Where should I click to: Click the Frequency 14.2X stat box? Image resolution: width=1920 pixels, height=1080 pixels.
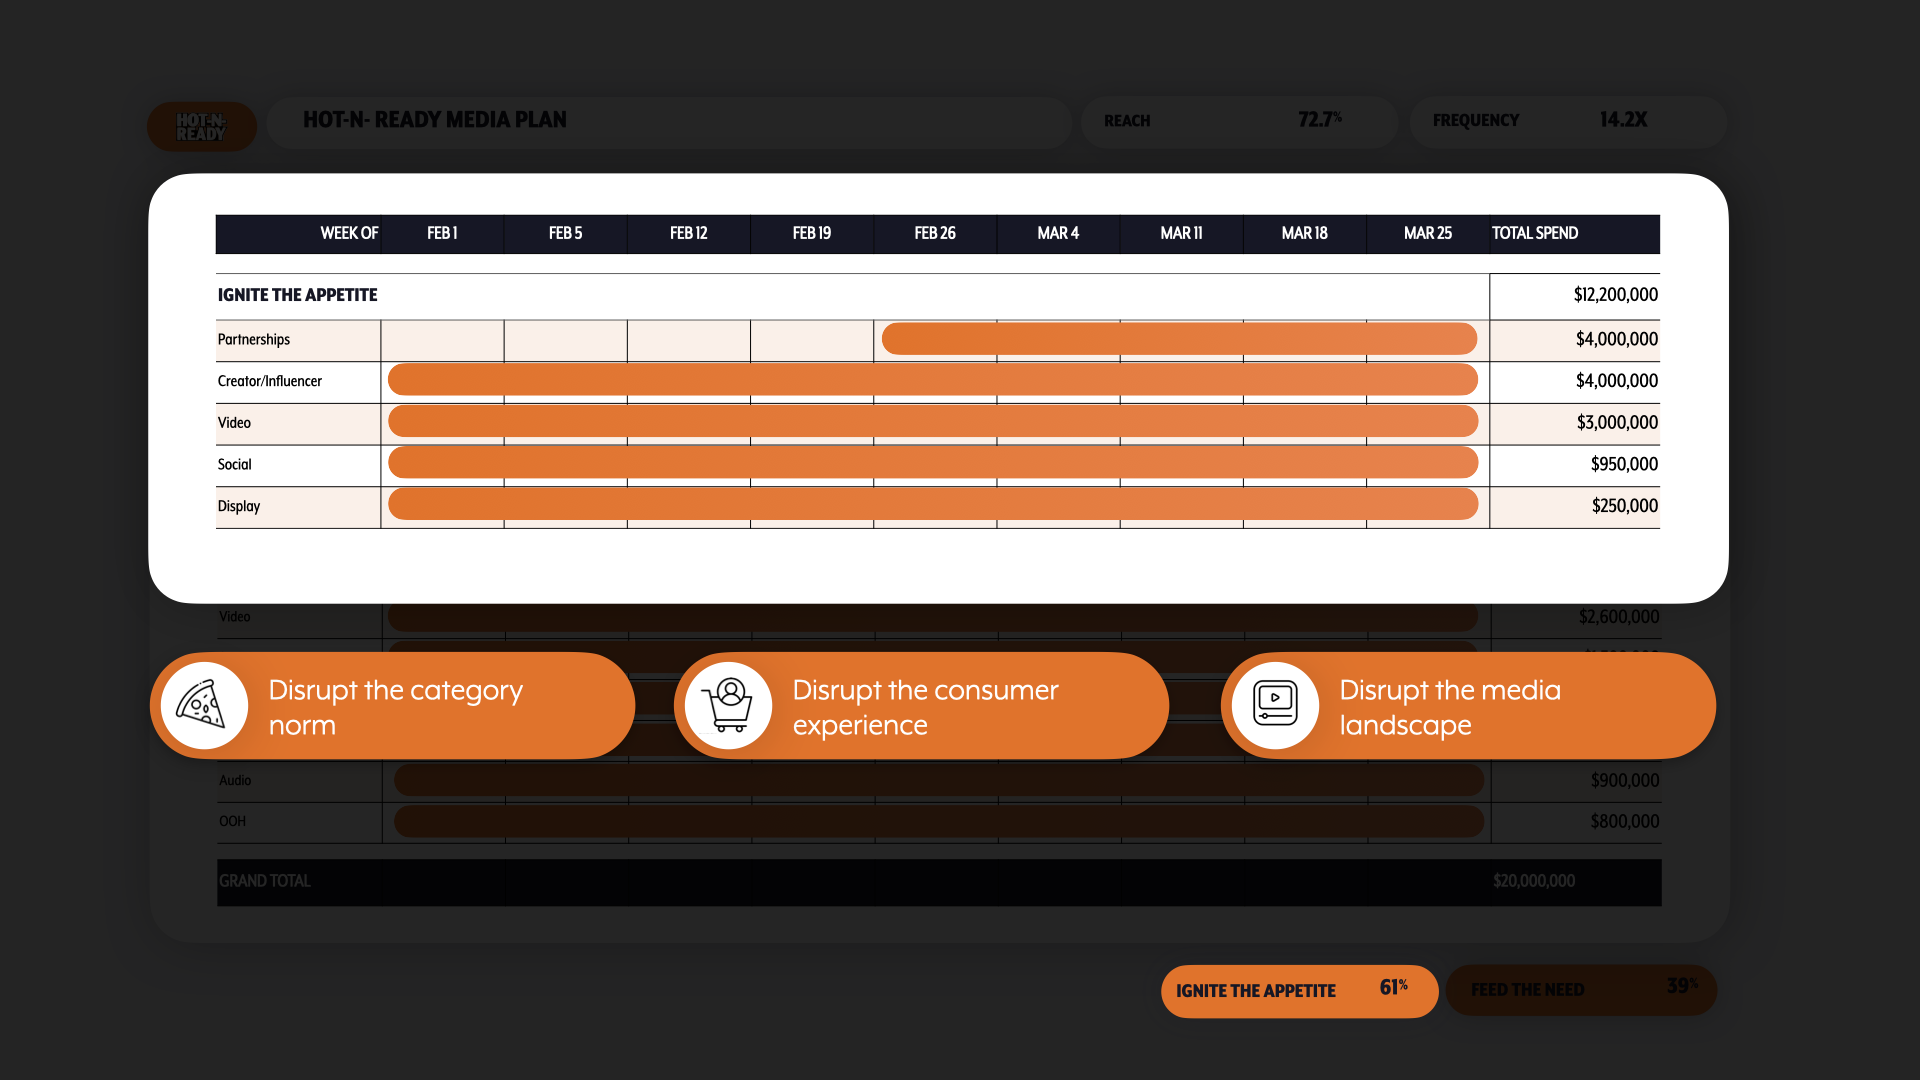pos(1567,122)
